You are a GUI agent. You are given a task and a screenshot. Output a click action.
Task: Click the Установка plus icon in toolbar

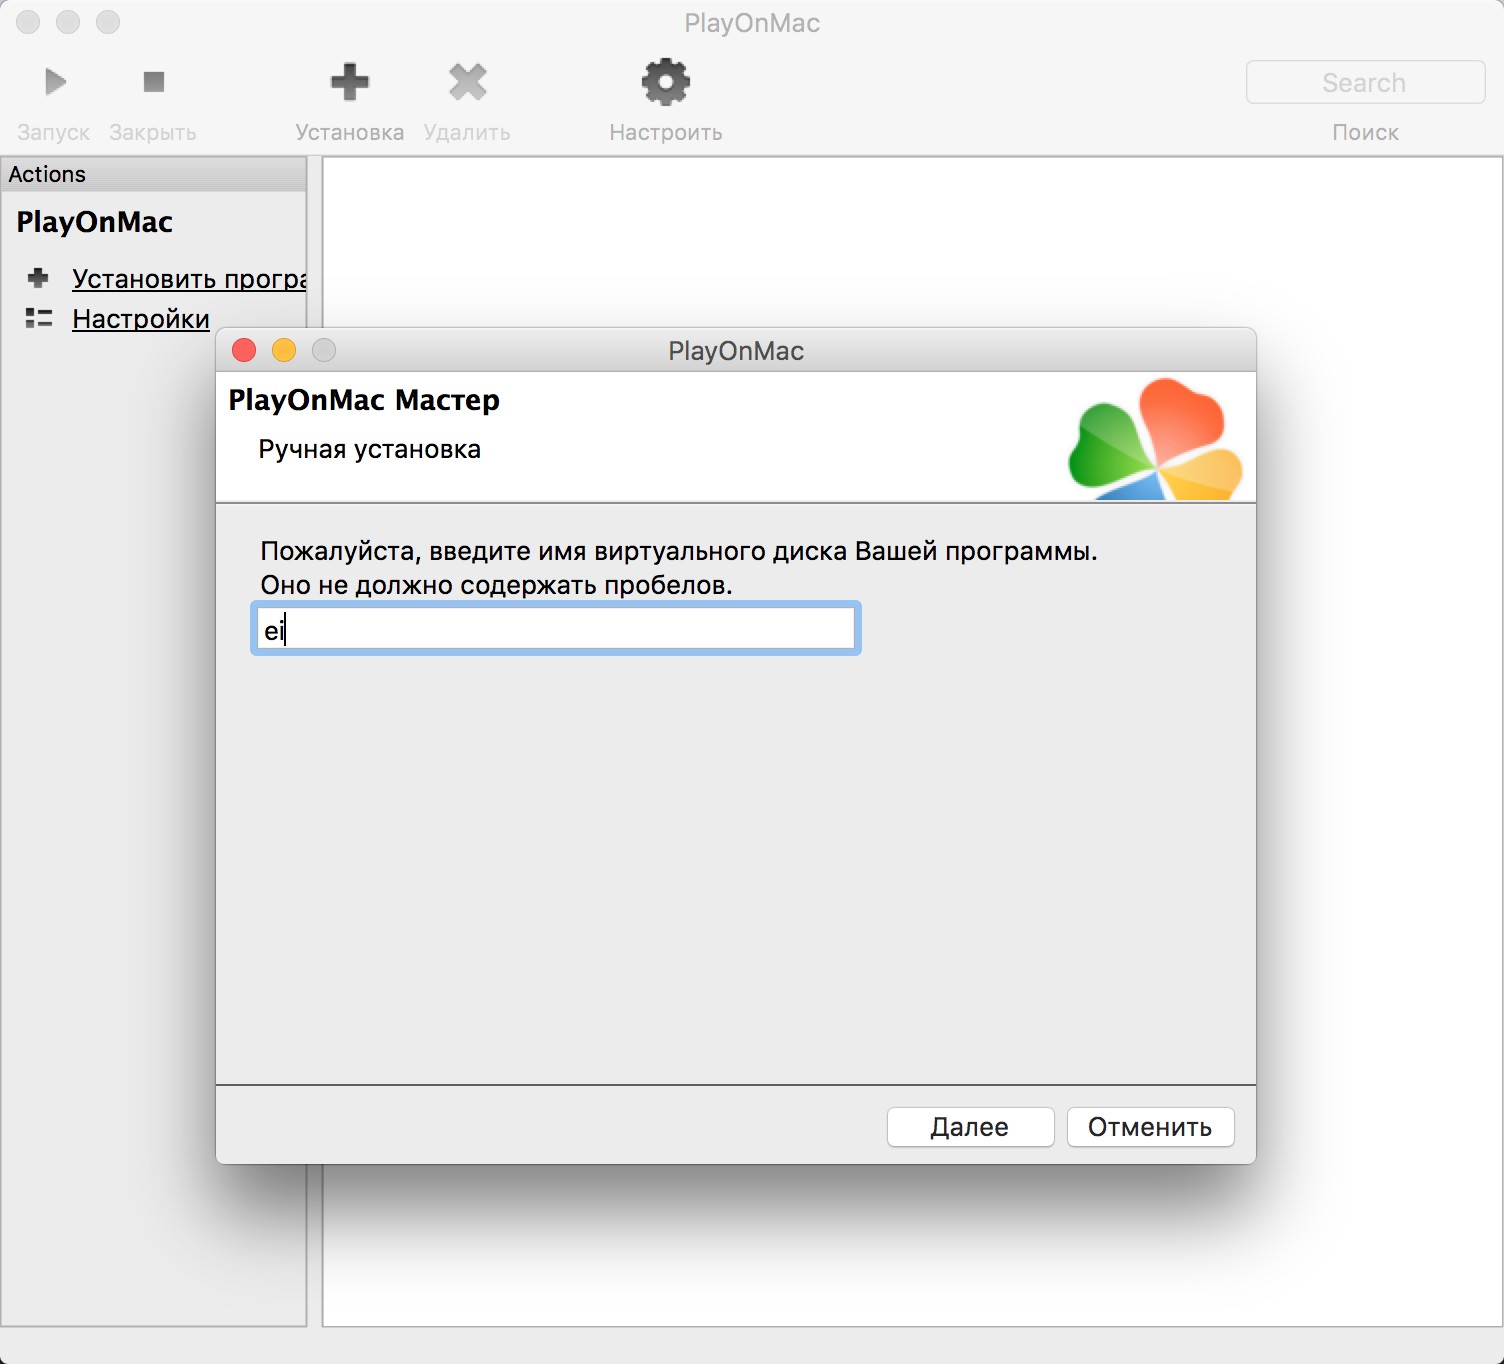349,82
